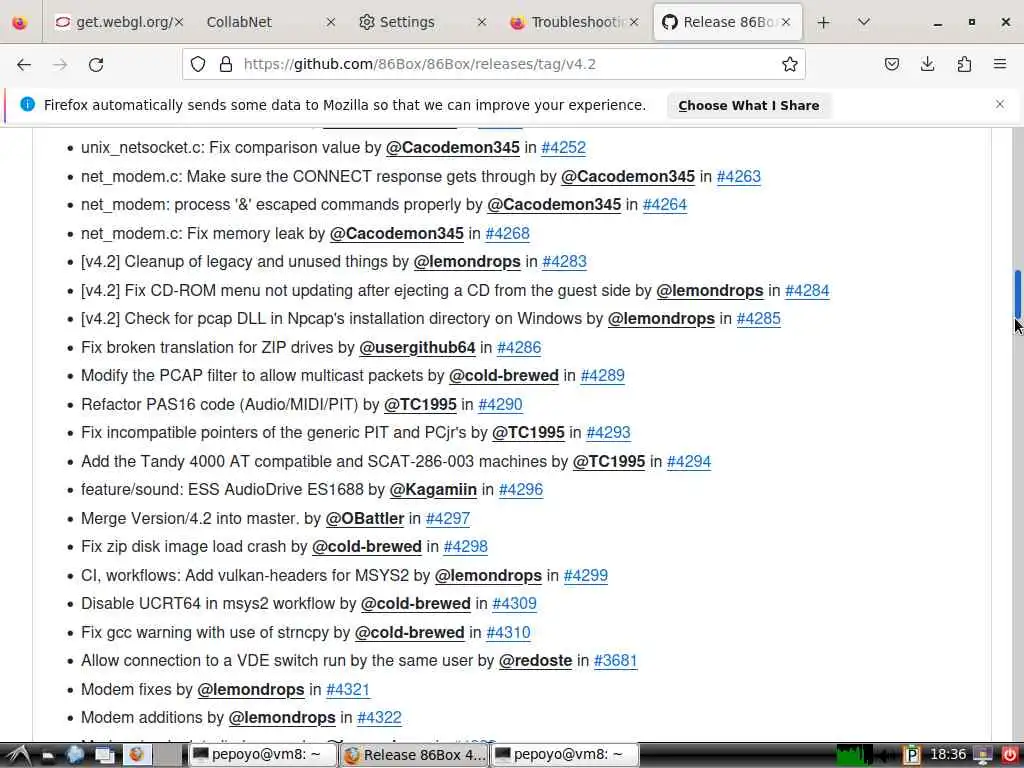The image size is (1024, 768).
Task: Click the red power icon in taskbar
Action: pos(1010,755)
